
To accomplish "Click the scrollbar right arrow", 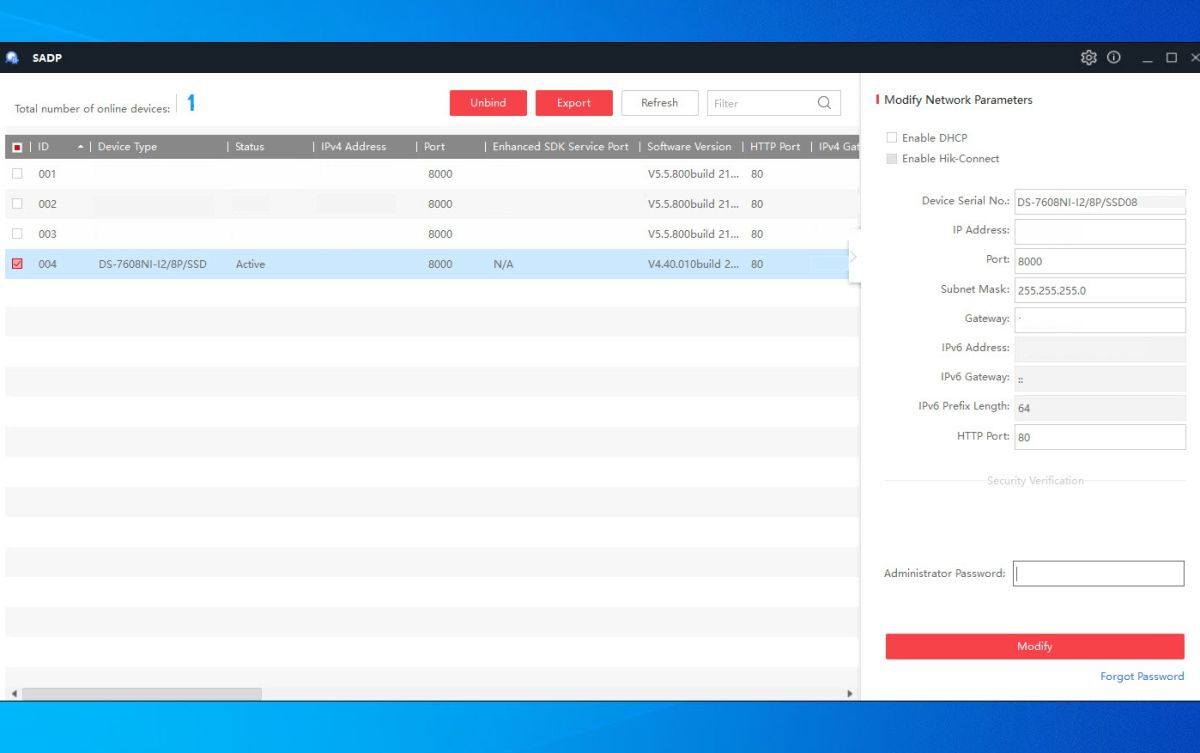I will click(x=850, y=693).
